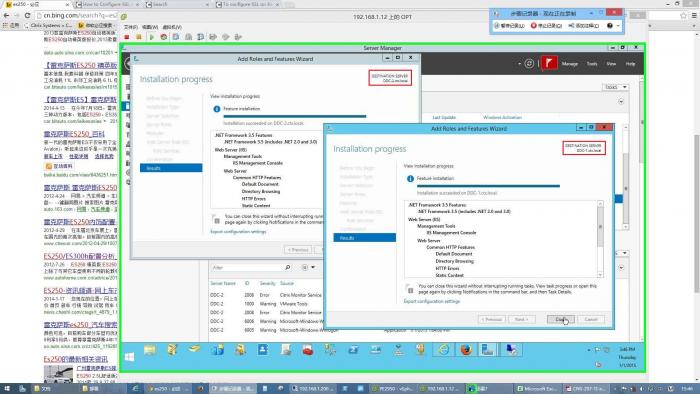The height and width of the screenshot is (394, 700).
Task: Click the Previous button in front wizard
Action: 492,319
